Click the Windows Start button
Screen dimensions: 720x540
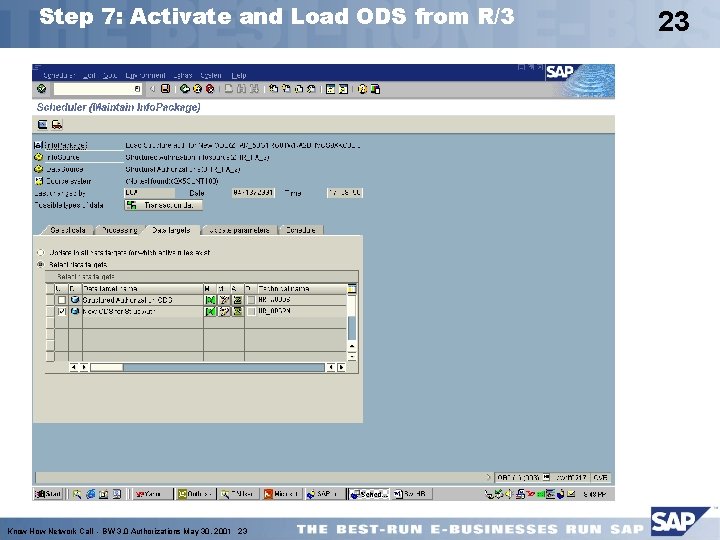point(48,494)
